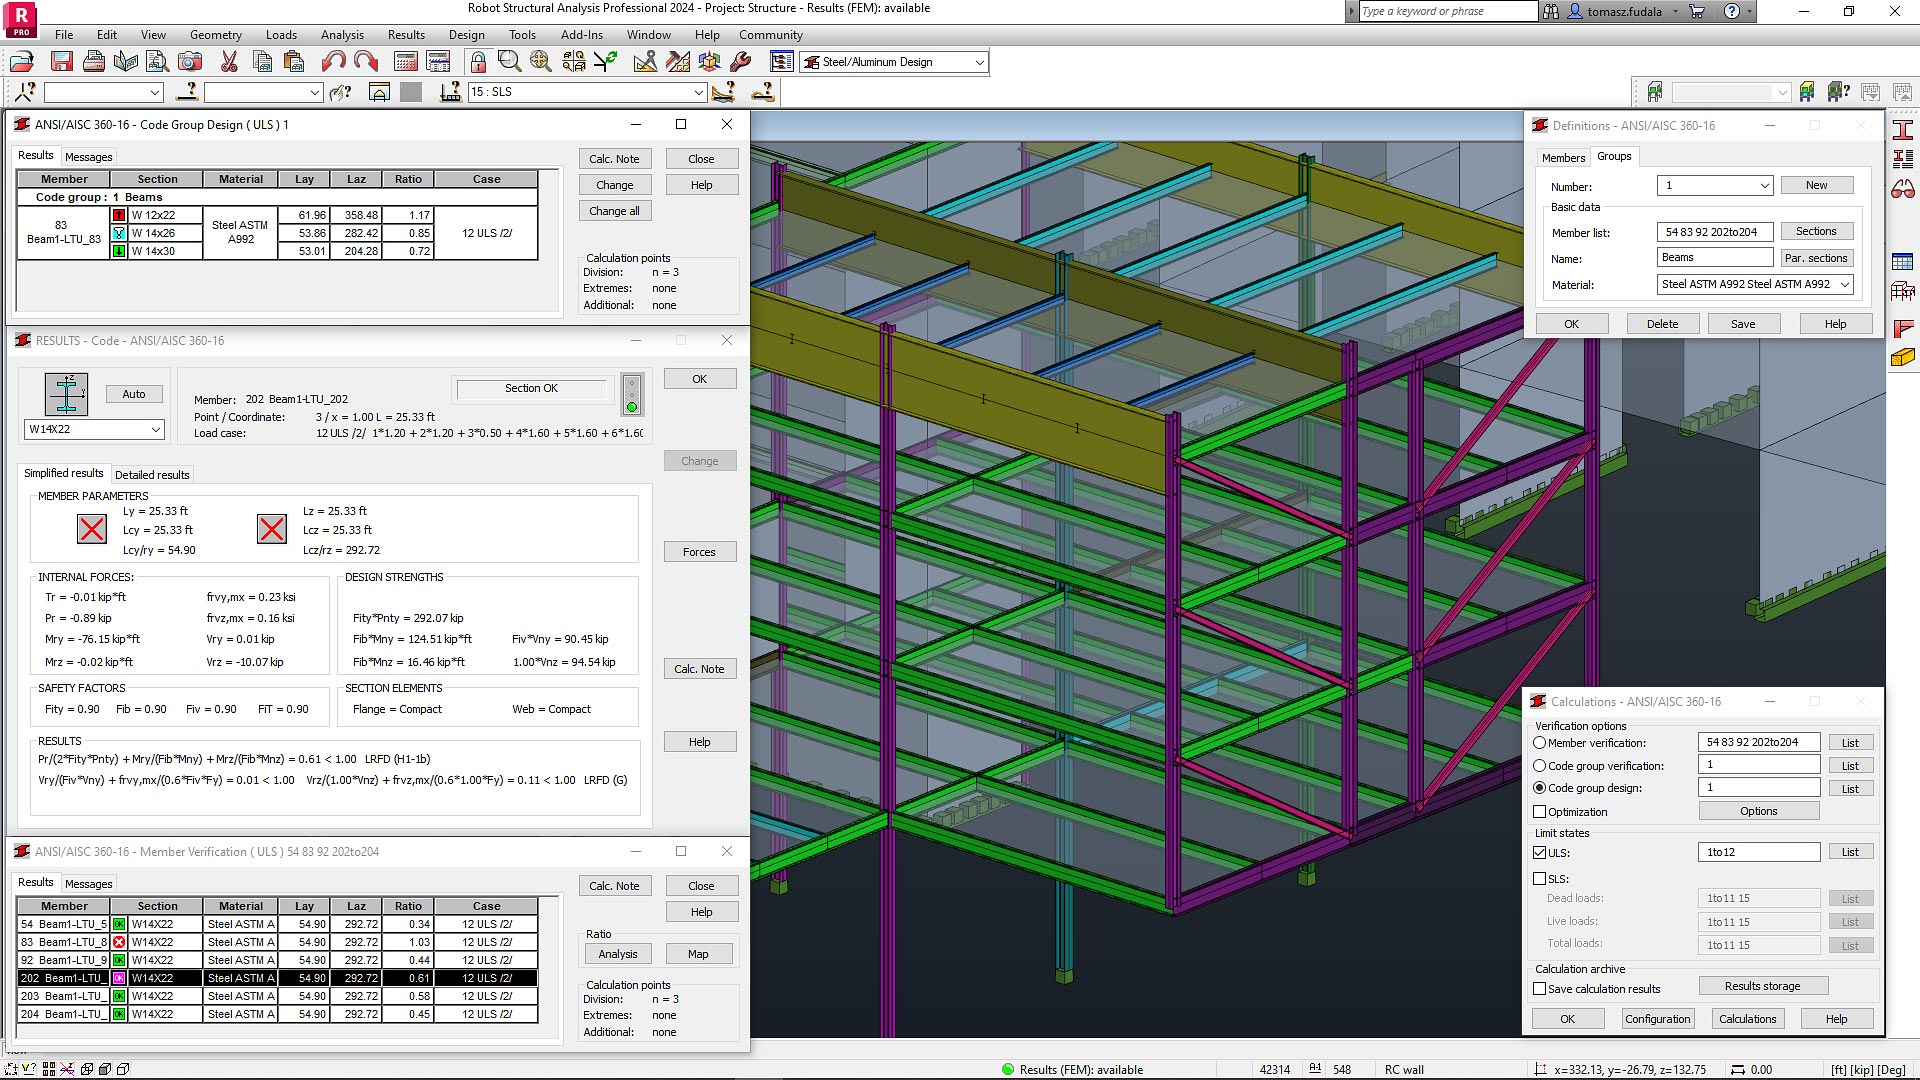
Task: Open the Steel/Aluminum Design layout dropdown
Action: (x=979, y=62)
